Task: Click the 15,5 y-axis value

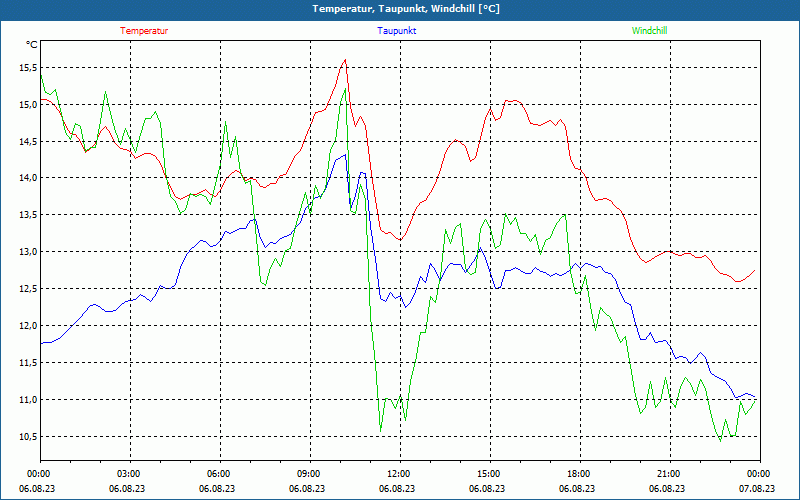Action: click(29, 68)
